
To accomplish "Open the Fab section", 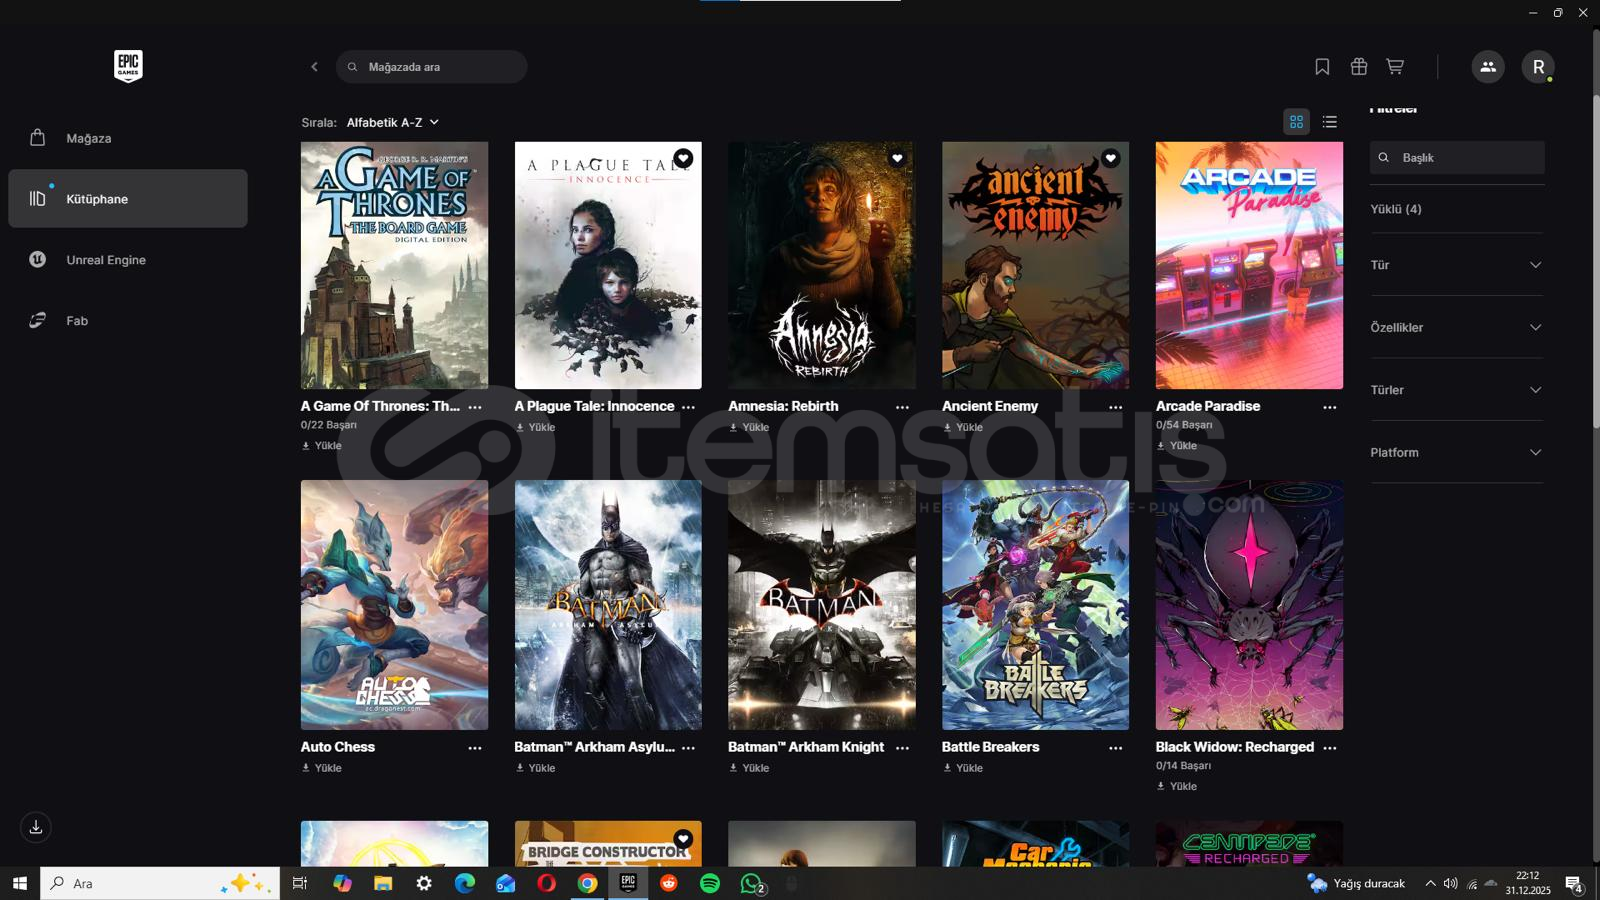I will (128, 320).
